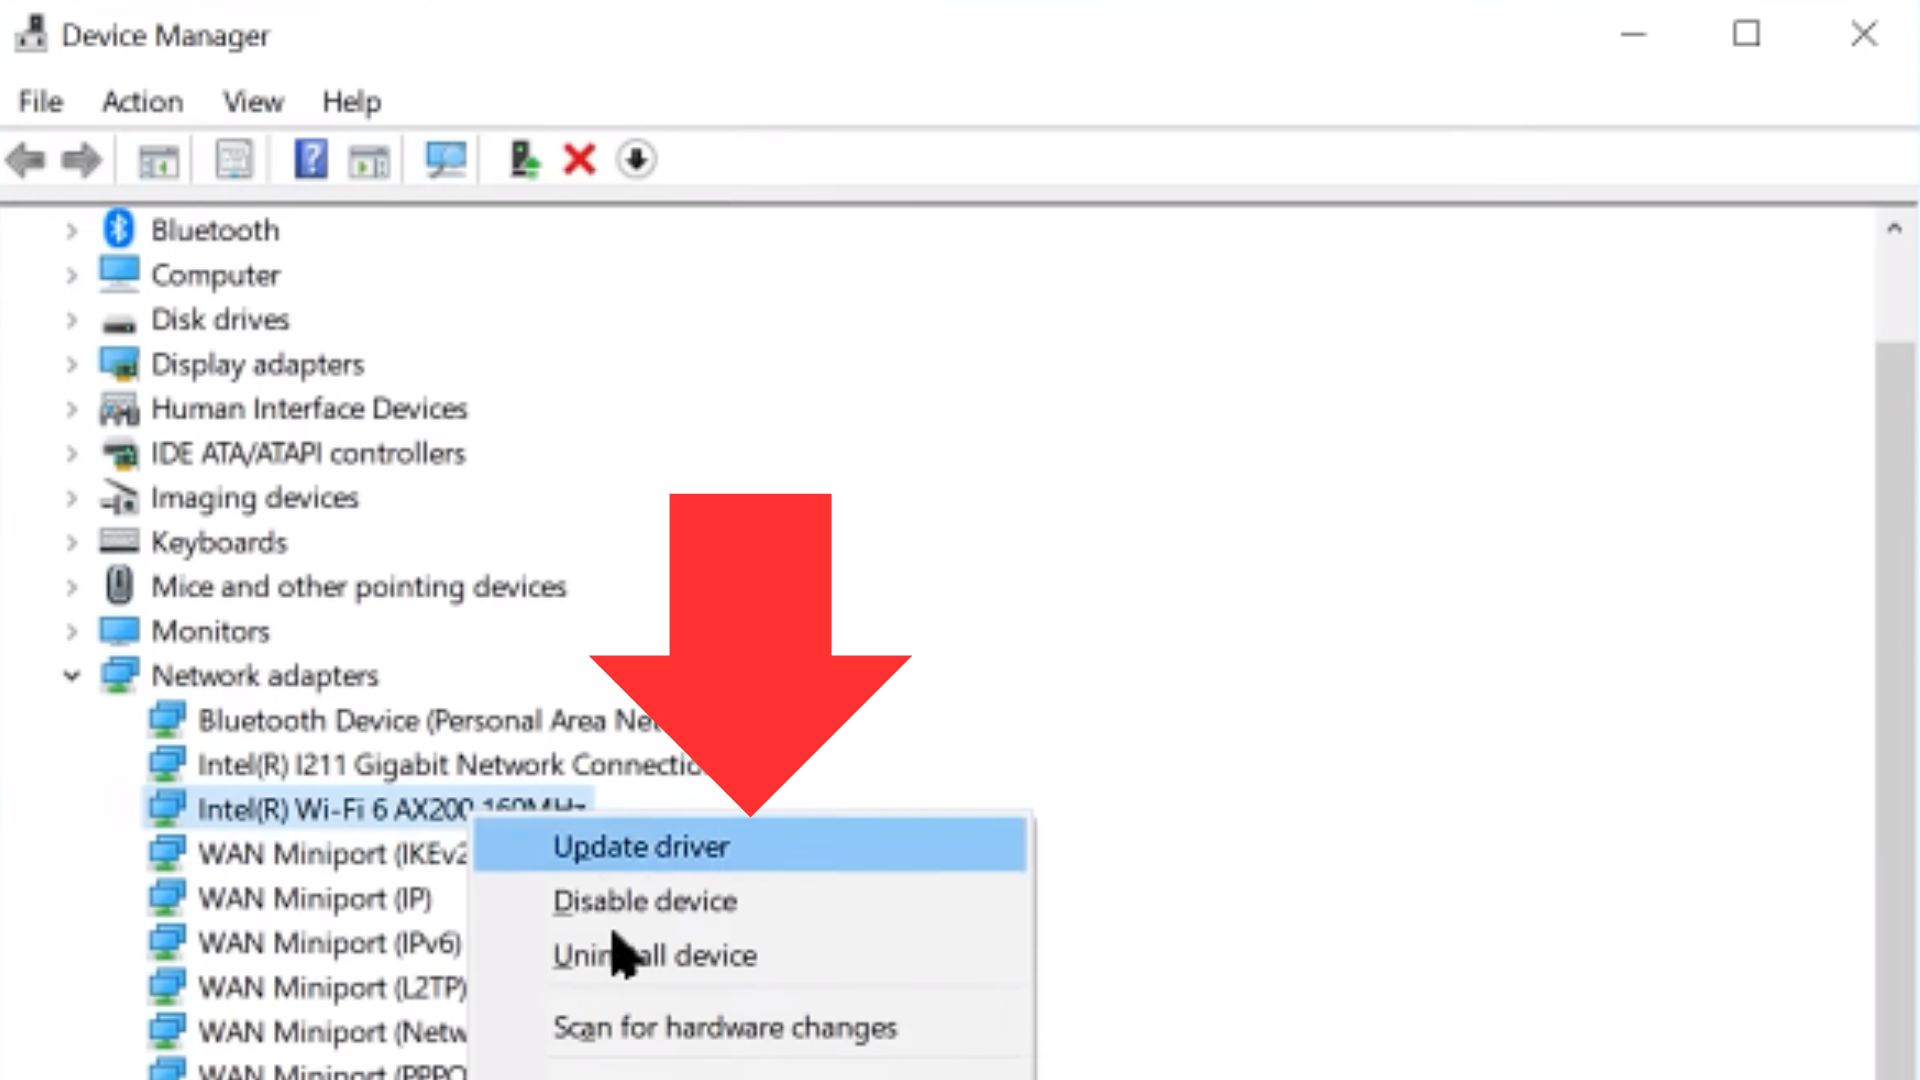
Task: Go forward with the toolbar Forward arrow
Action: click(x=82, y=160)
